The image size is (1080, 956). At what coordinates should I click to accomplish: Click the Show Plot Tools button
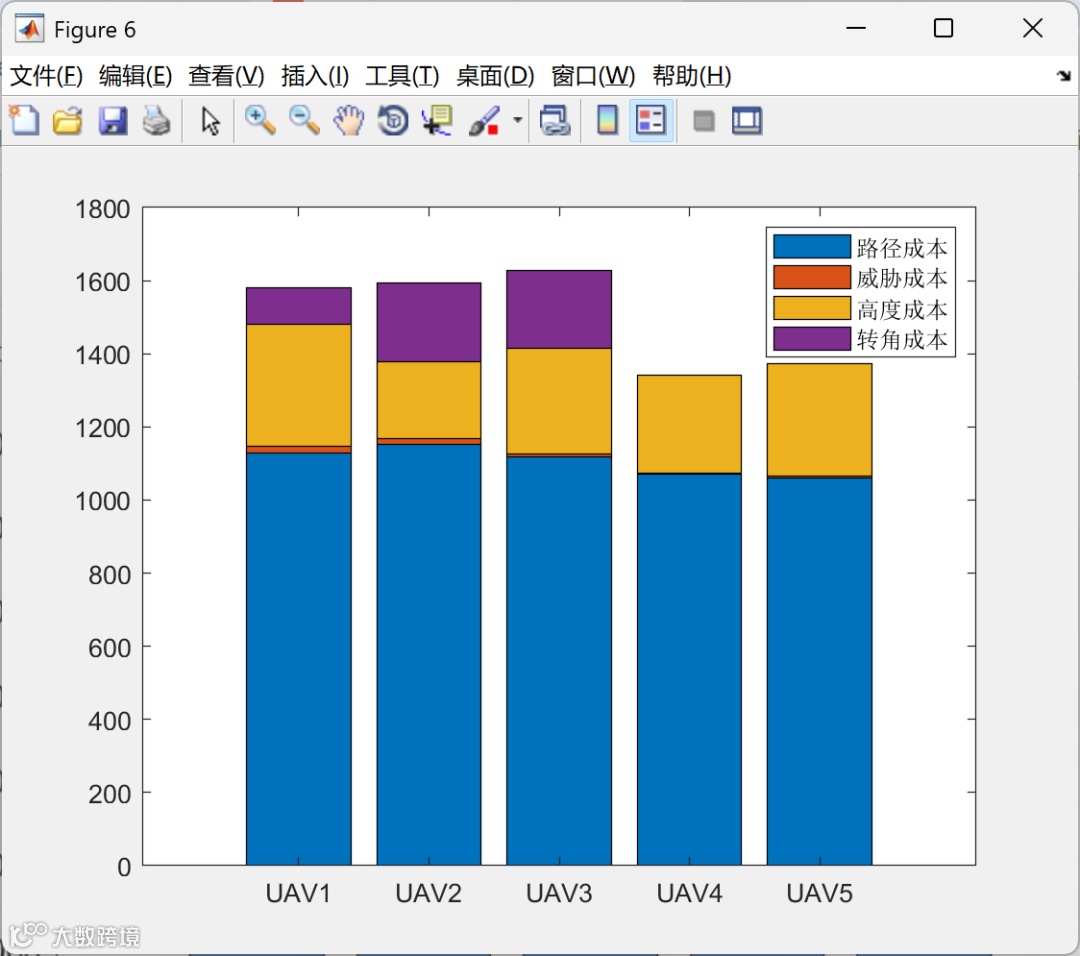(747, 121)
